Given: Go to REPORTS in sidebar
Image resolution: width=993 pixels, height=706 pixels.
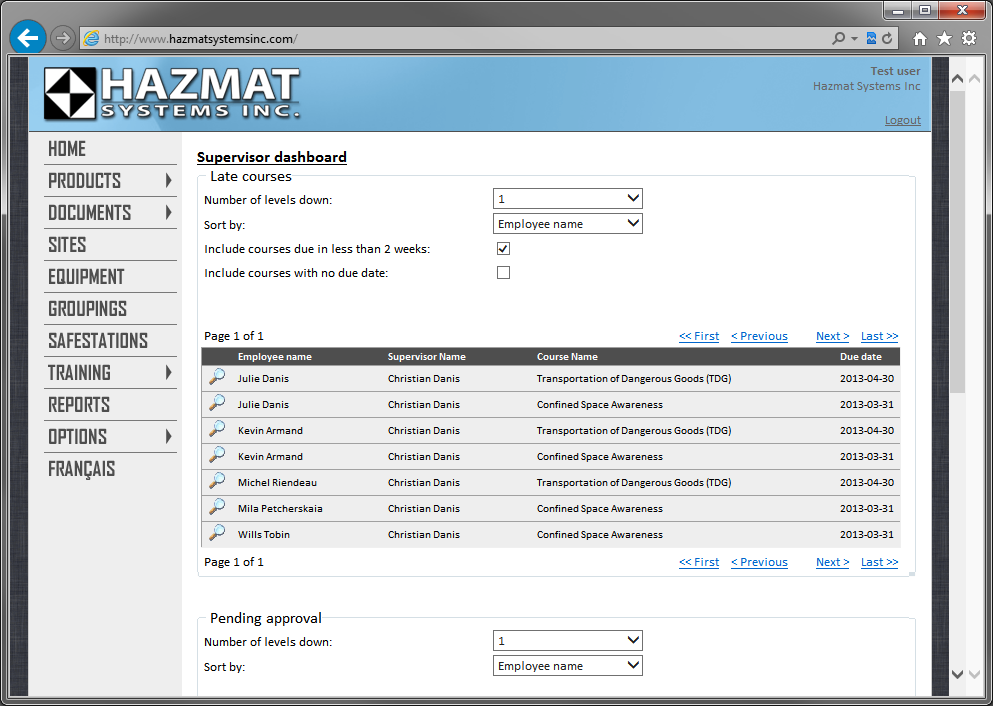Looking at the screenshot, I should pyautogui.click(x=80, y=405).
